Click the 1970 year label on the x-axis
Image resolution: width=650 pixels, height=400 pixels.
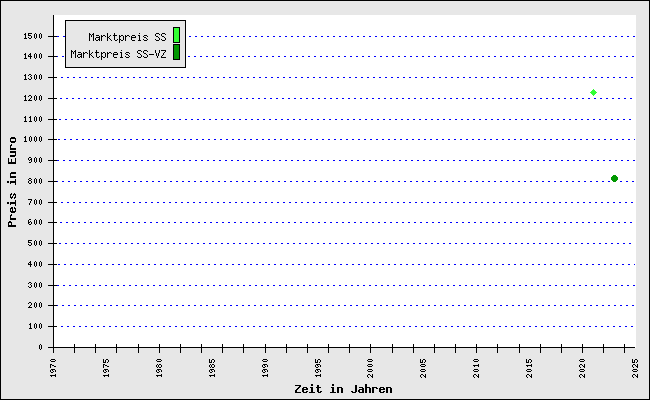tap(53, 368)
